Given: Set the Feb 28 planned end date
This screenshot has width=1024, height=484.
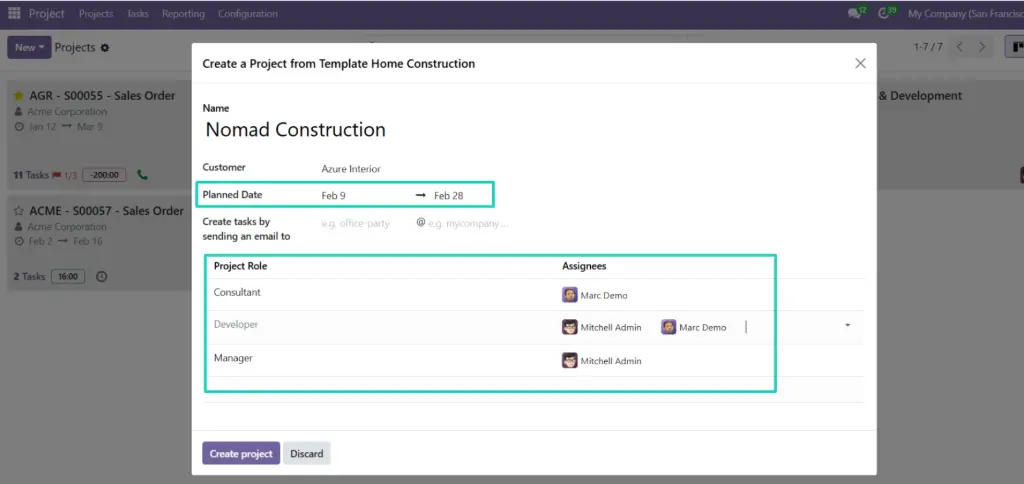Looking at the screenshot, I should coord(449,195).
